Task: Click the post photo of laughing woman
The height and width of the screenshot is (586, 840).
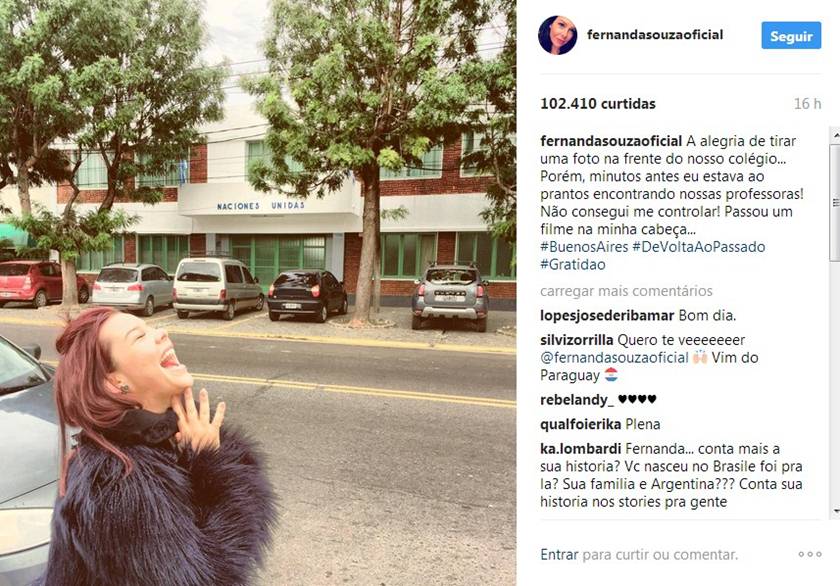Action: coord(258,293)
